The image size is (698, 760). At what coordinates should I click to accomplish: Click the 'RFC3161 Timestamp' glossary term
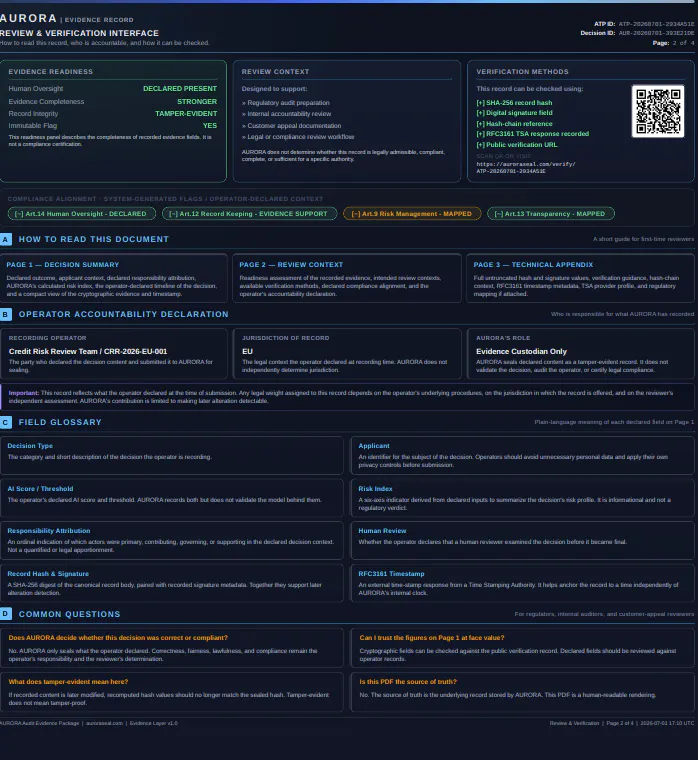(x=391, y=574)
